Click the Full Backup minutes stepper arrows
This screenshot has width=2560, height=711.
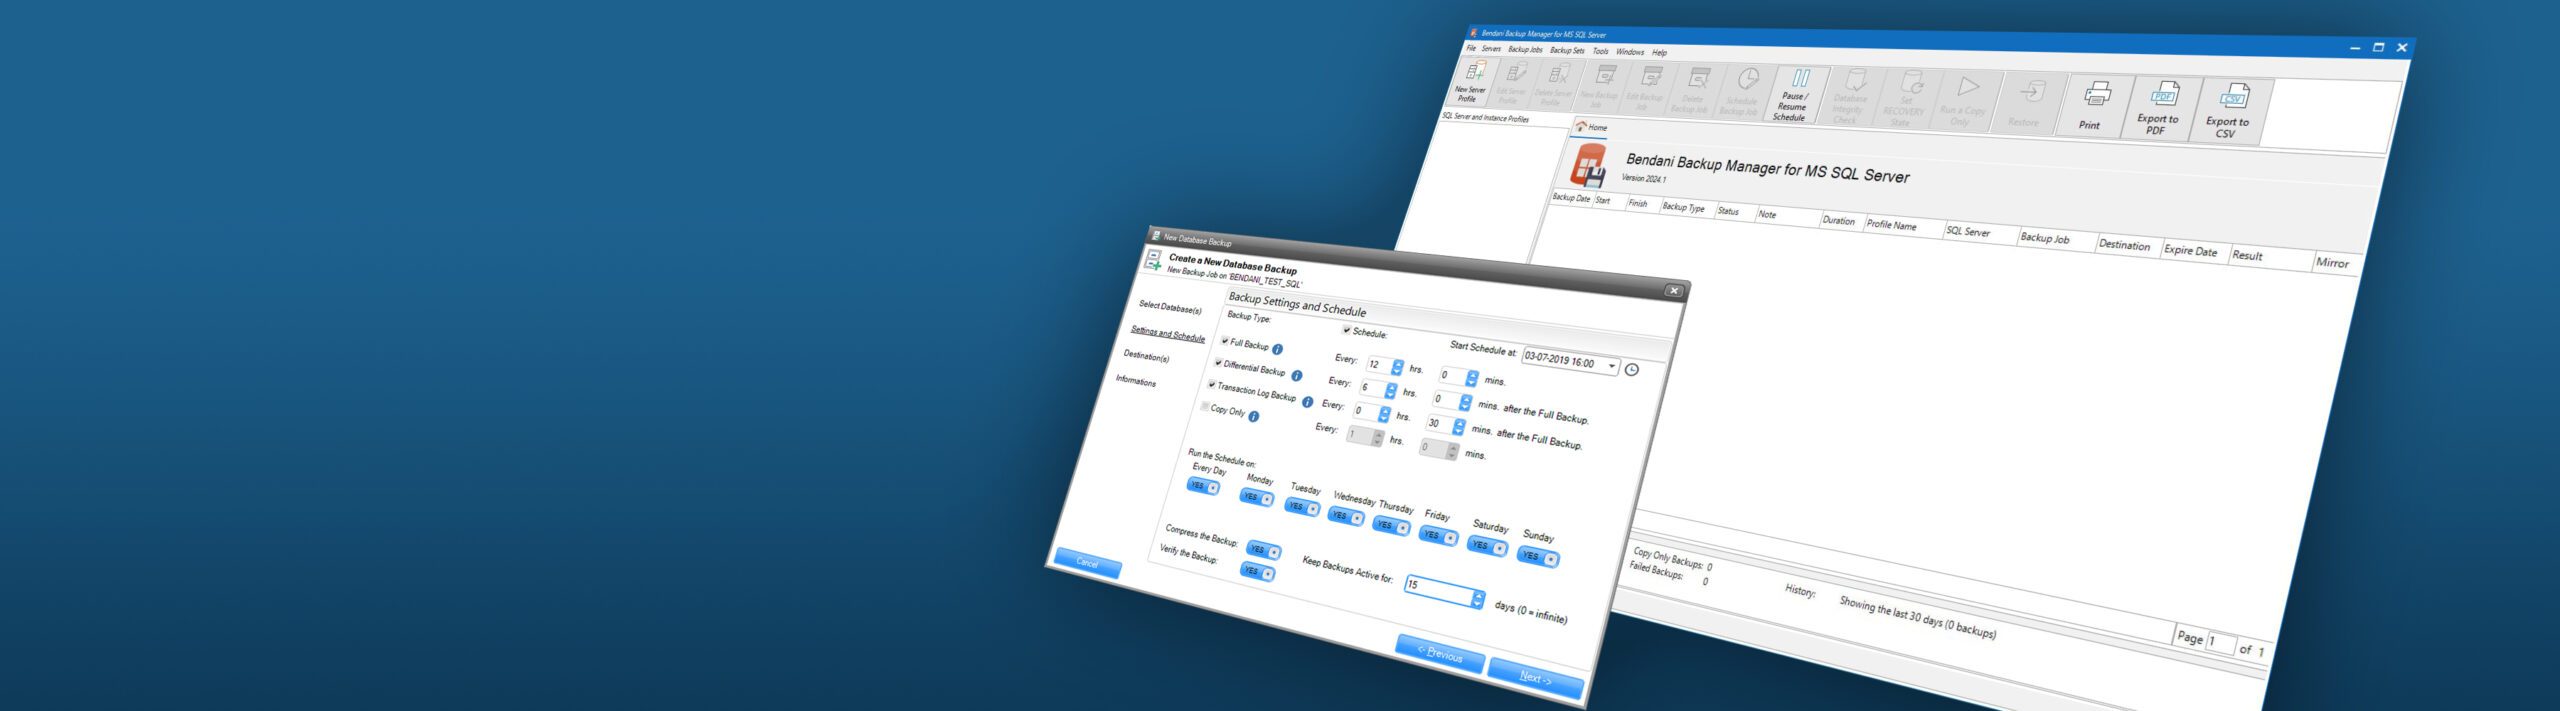[1471, 379]
